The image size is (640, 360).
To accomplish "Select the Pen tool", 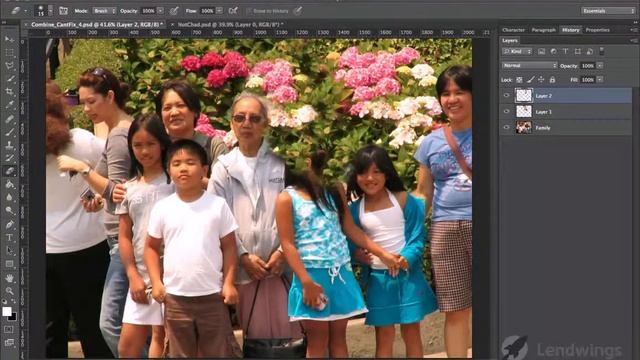I will [9, 224].
